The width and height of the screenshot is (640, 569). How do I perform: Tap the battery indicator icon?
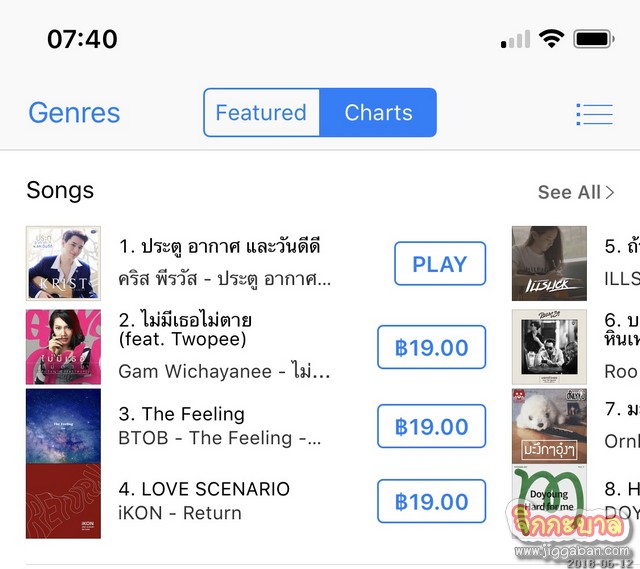click(593, 39)
